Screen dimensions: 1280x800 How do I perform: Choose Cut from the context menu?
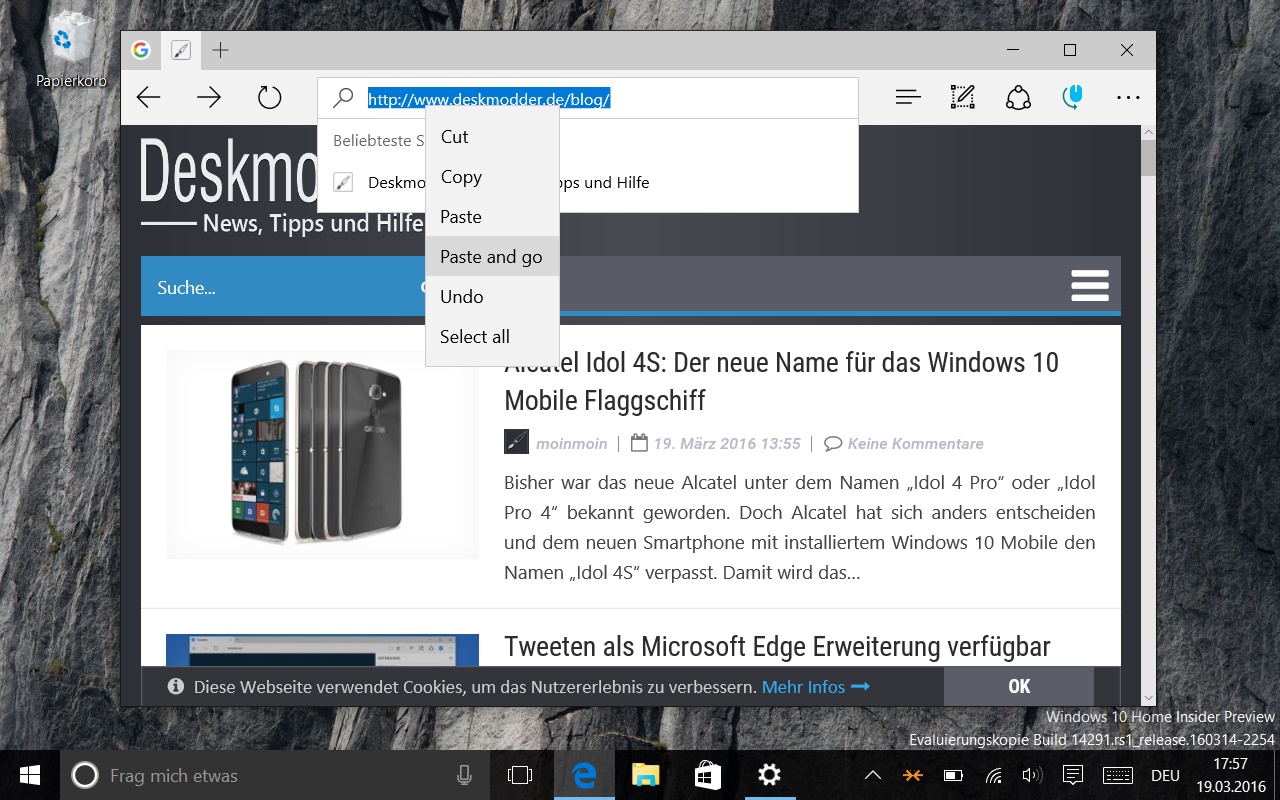click(x=492, y=137)
